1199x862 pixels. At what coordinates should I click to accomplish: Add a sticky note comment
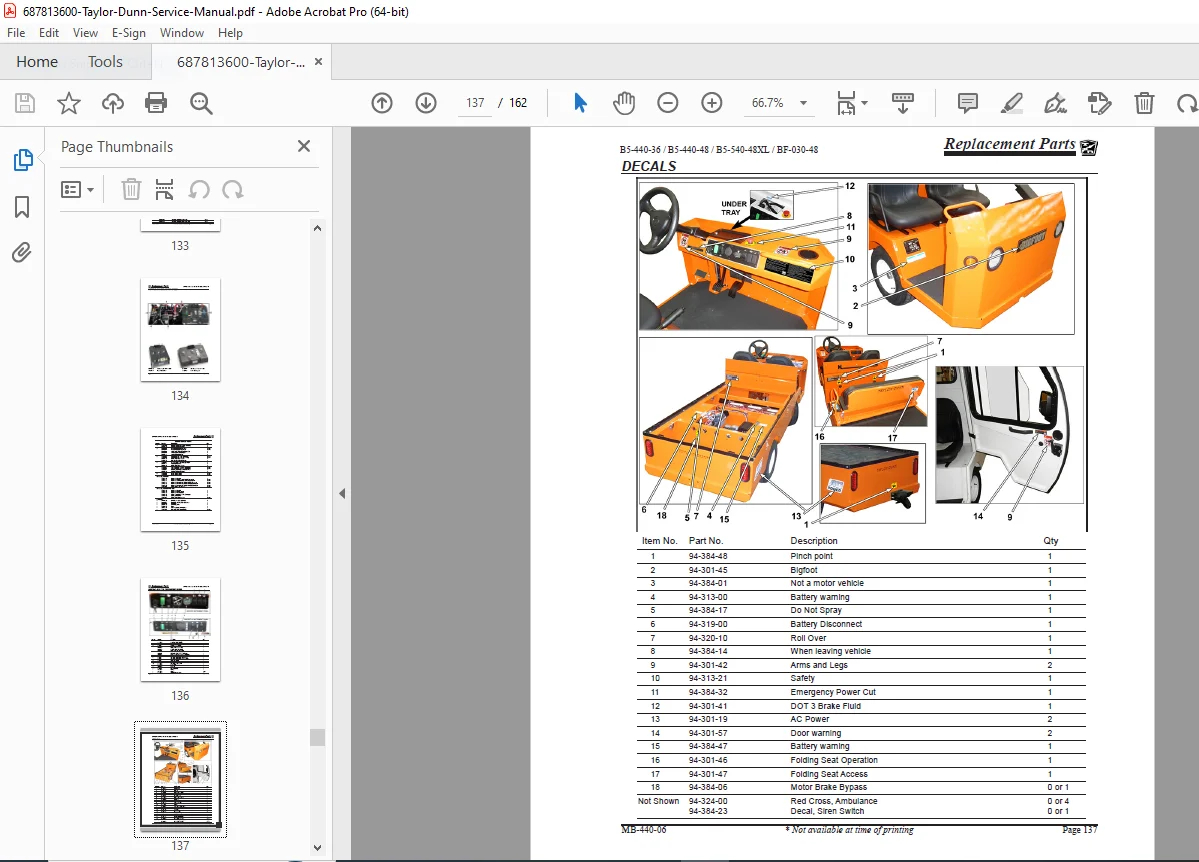[x=967, y=102]
